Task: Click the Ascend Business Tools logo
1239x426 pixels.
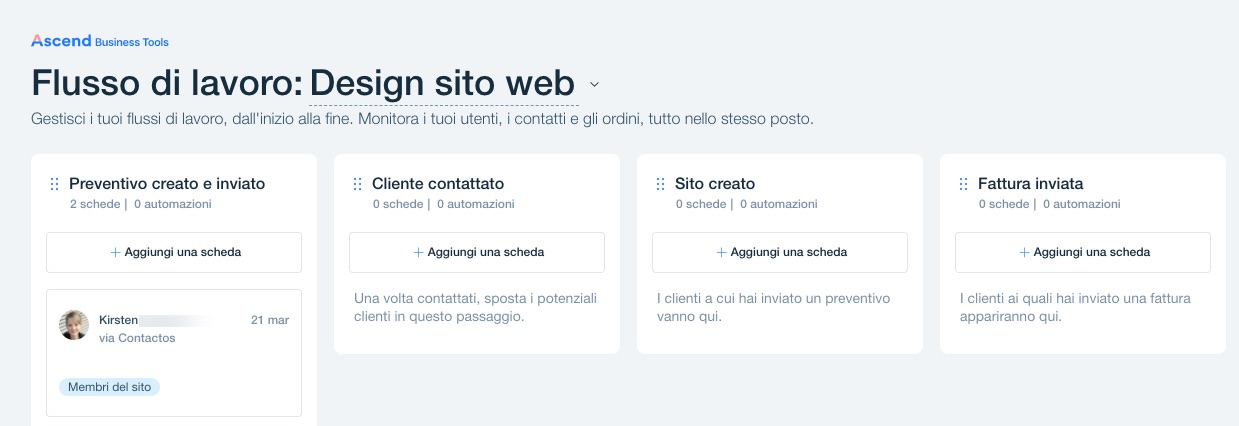Action: point(100,41)
